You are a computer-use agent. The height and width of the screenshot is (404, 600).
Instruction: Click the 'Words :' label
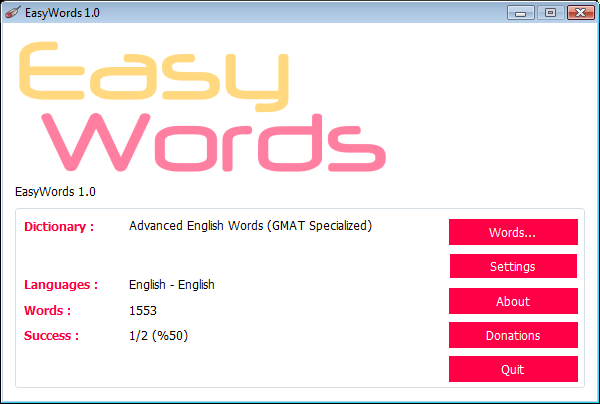(47, 310)
